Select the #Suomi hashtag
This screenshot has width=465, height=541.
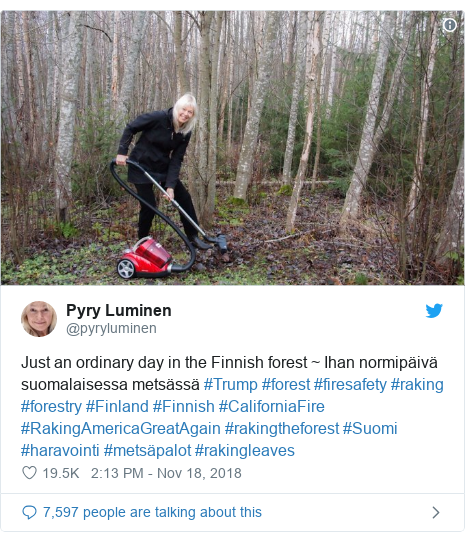pos(370,429)
